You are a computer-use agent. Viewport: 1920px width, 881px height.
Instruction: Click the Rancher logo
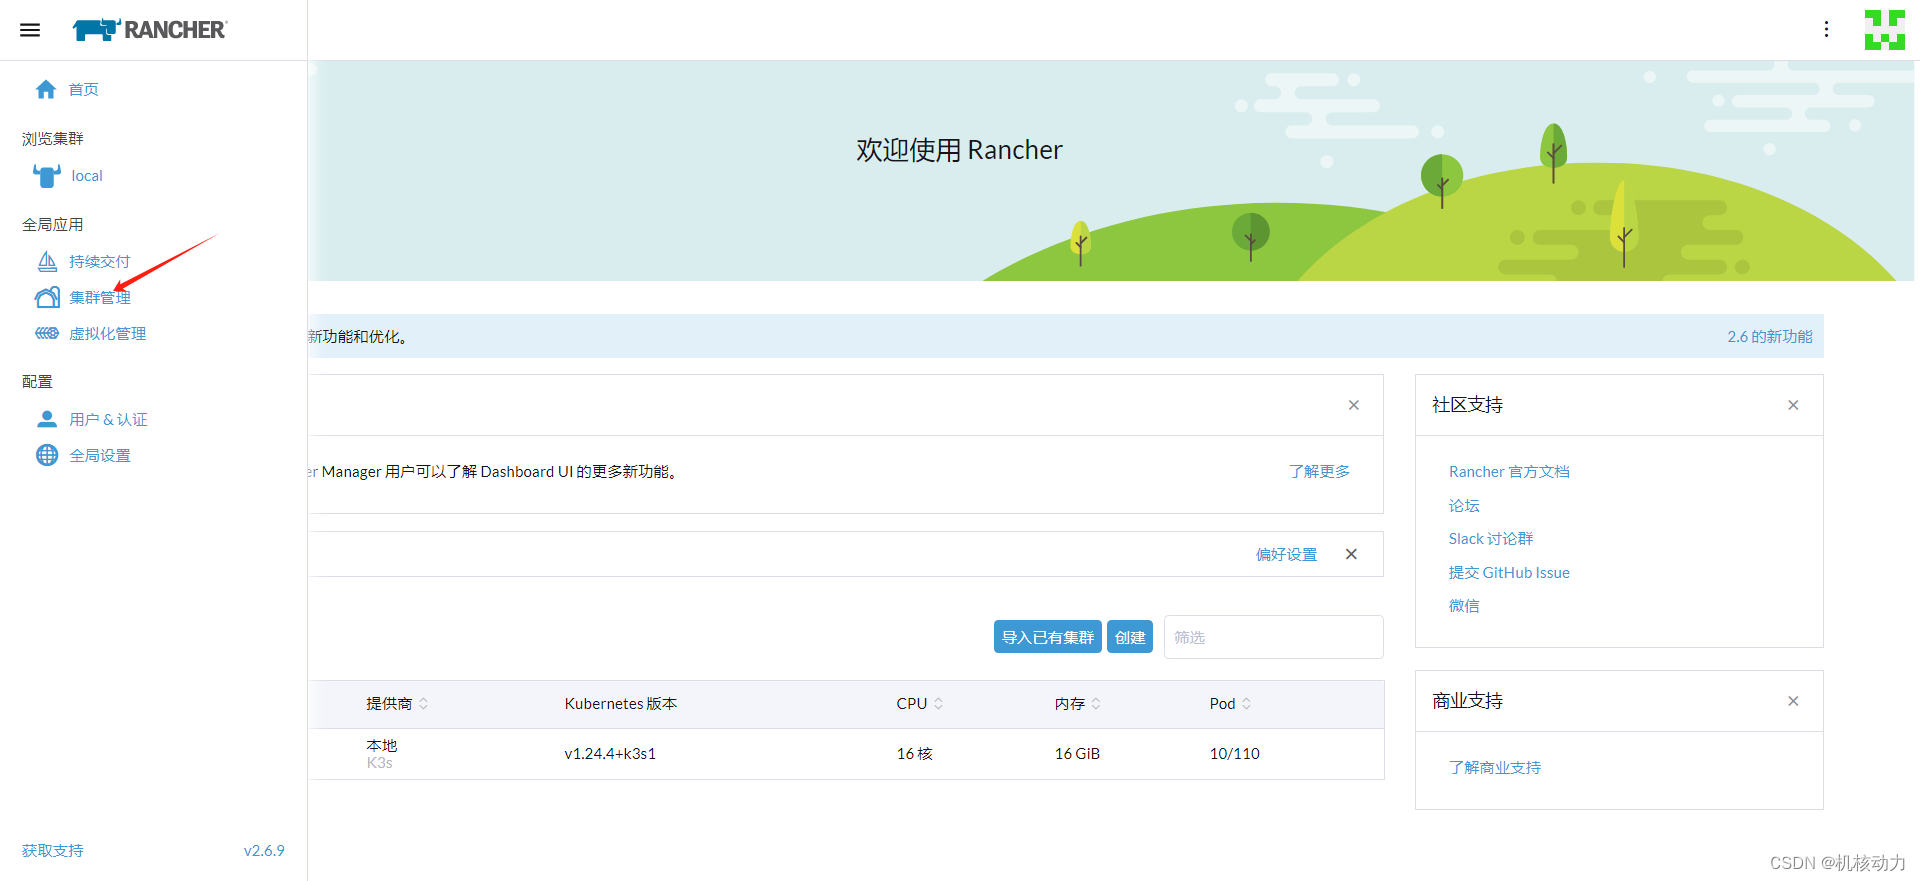click(x=150, y=30)
